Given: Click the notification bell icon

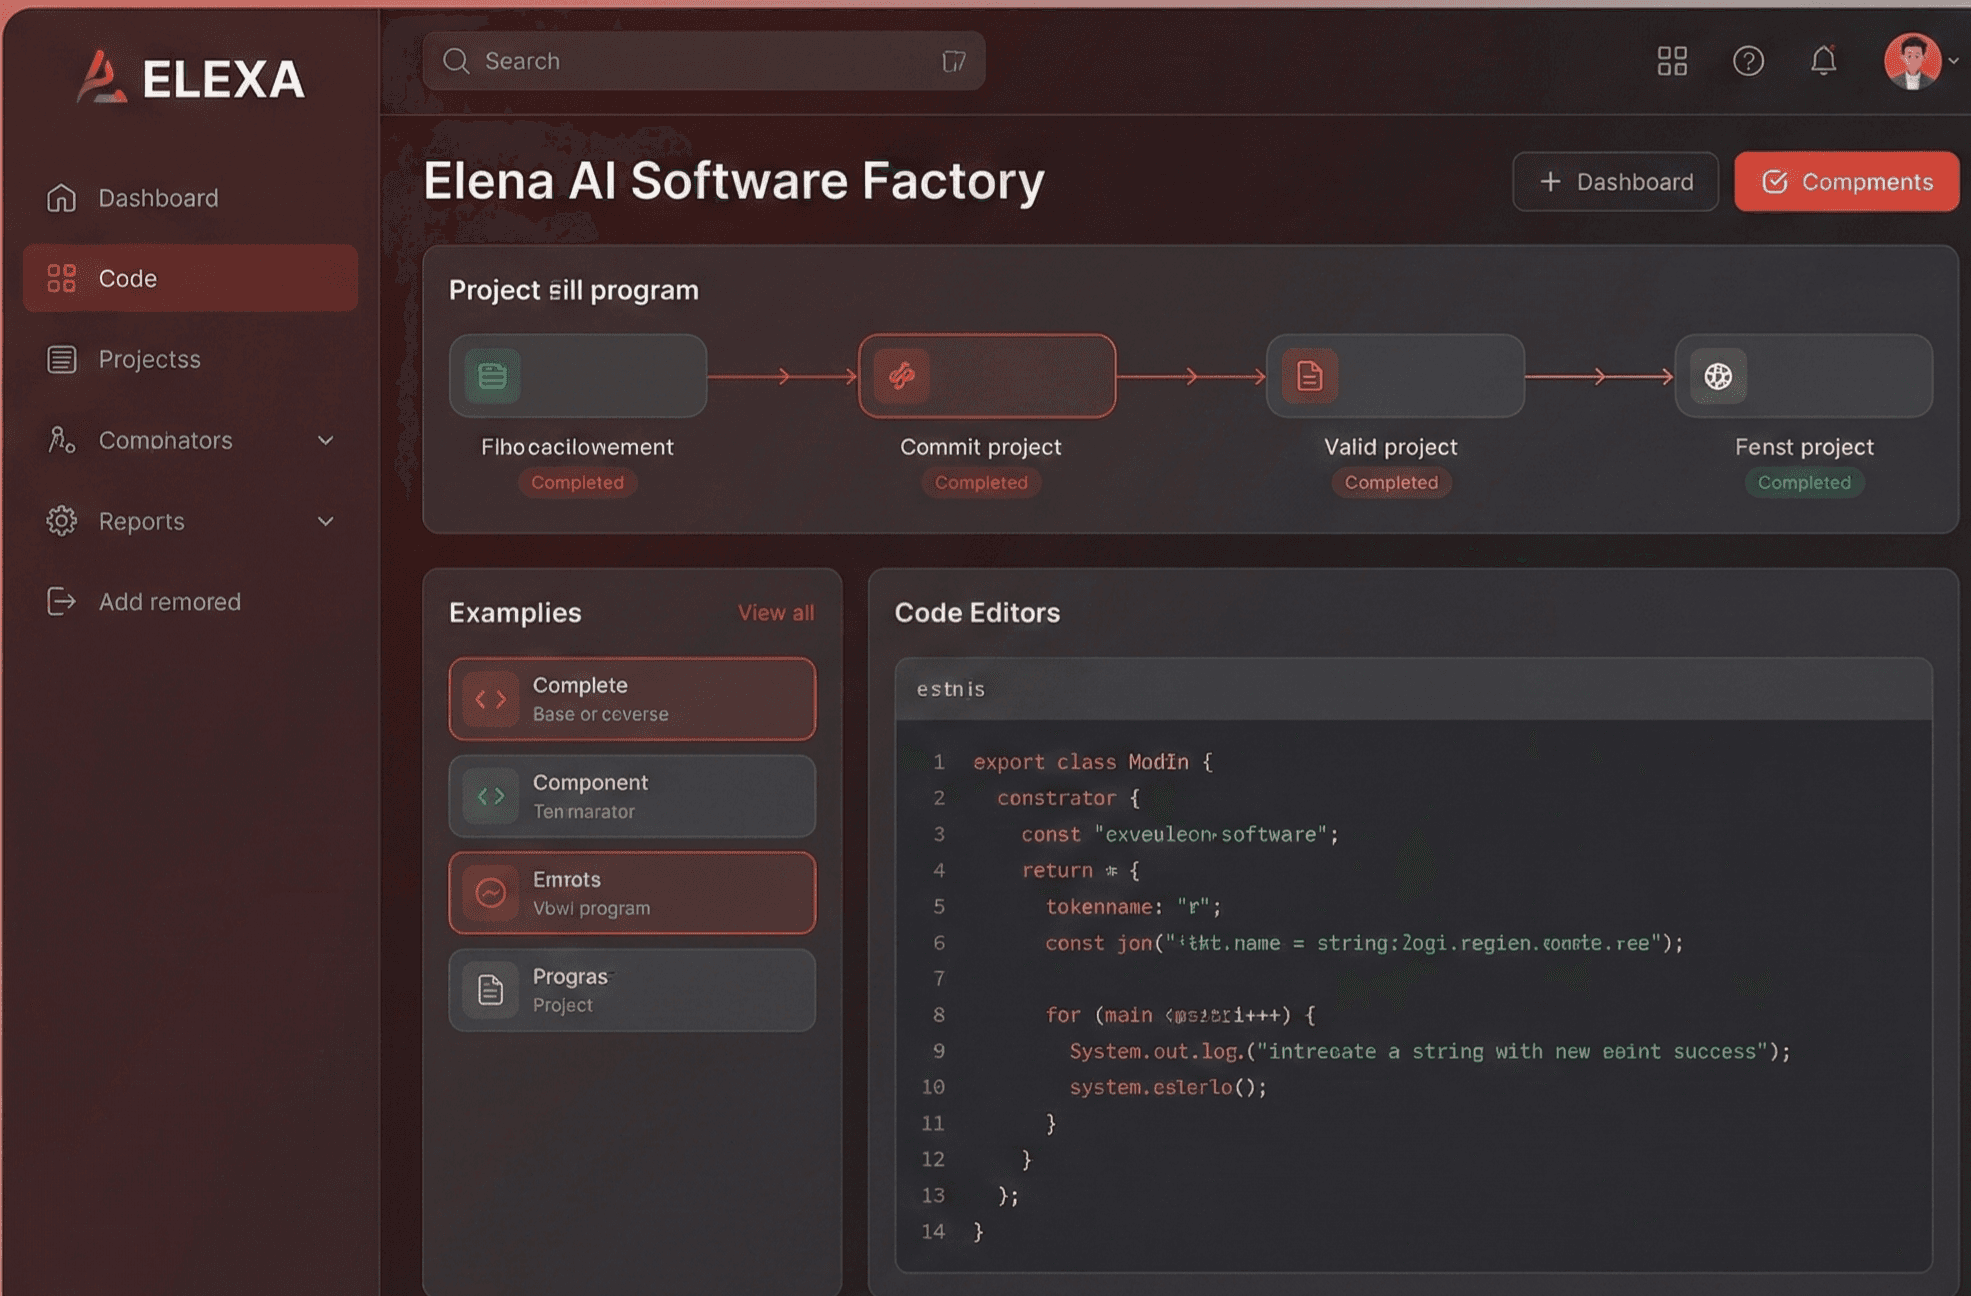Looking at the screenshot, I should point(1823,61).
